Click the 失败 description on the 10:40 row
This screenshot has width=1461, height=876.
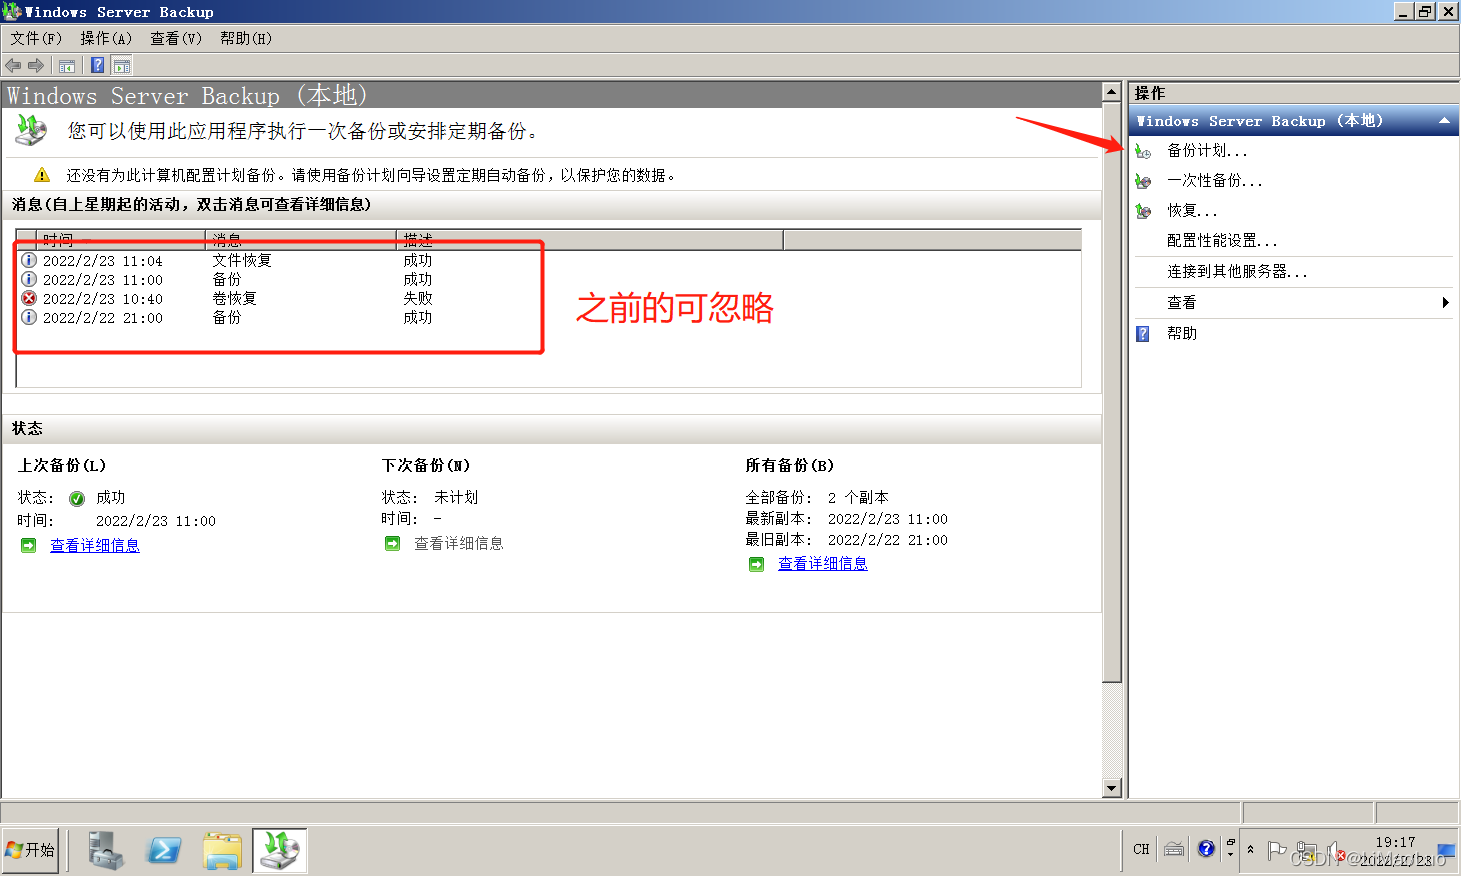(418, 298)
